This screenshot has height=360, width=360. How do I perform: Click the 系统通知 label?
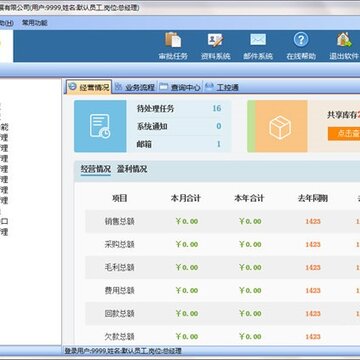point(152,127)
